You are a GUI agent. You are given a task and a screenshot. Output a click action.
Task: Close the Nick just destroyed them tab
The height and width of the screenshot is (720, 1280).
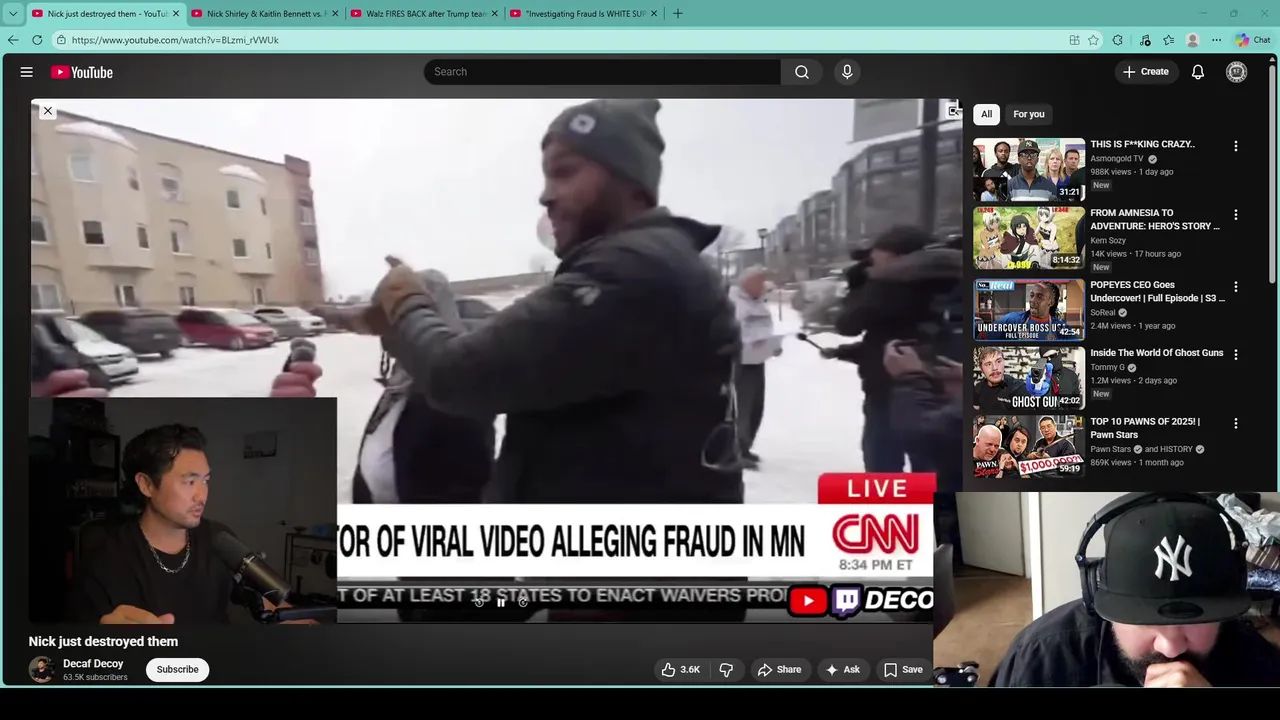tap(176, 14)
